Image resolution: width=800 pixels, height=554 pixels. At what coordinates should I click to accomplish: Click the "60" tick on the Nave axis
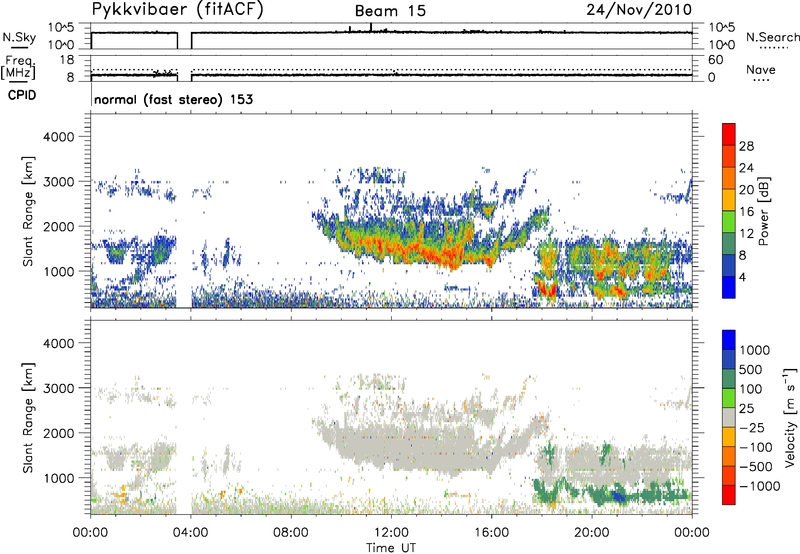(x=715, y=60)
